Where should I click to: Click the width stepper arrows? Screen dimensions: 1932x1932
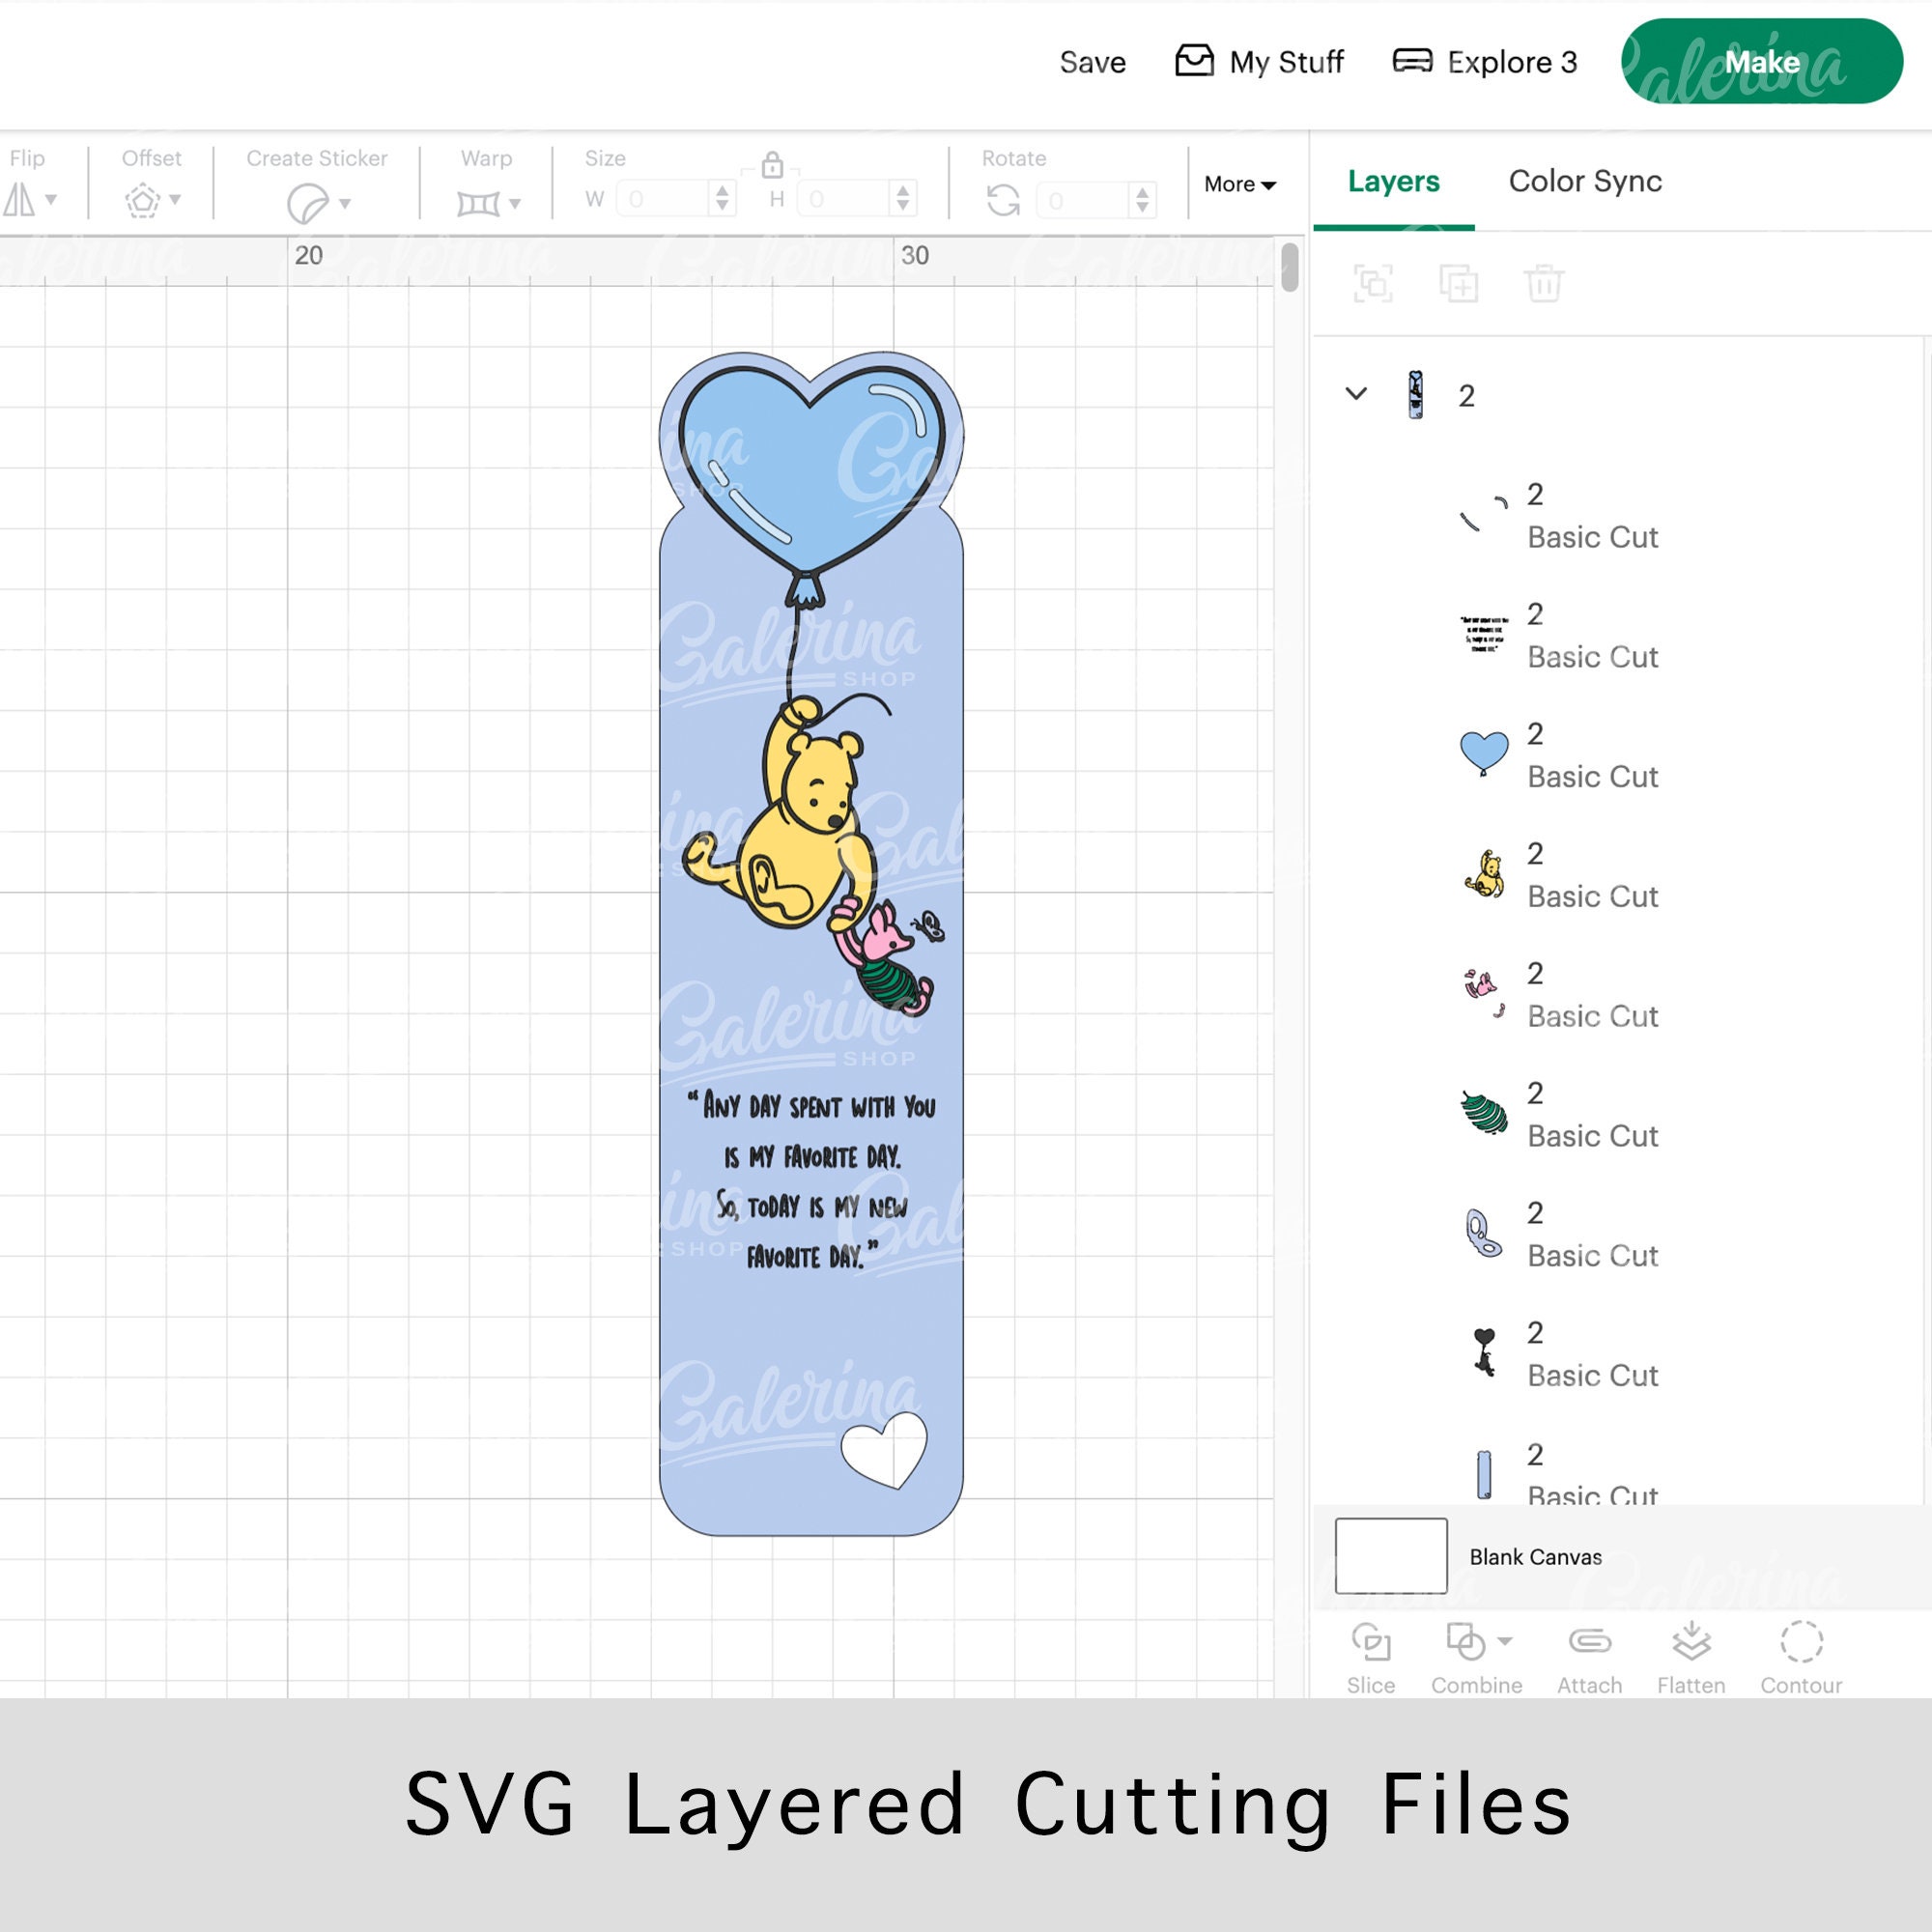click(x=723, y=199)
